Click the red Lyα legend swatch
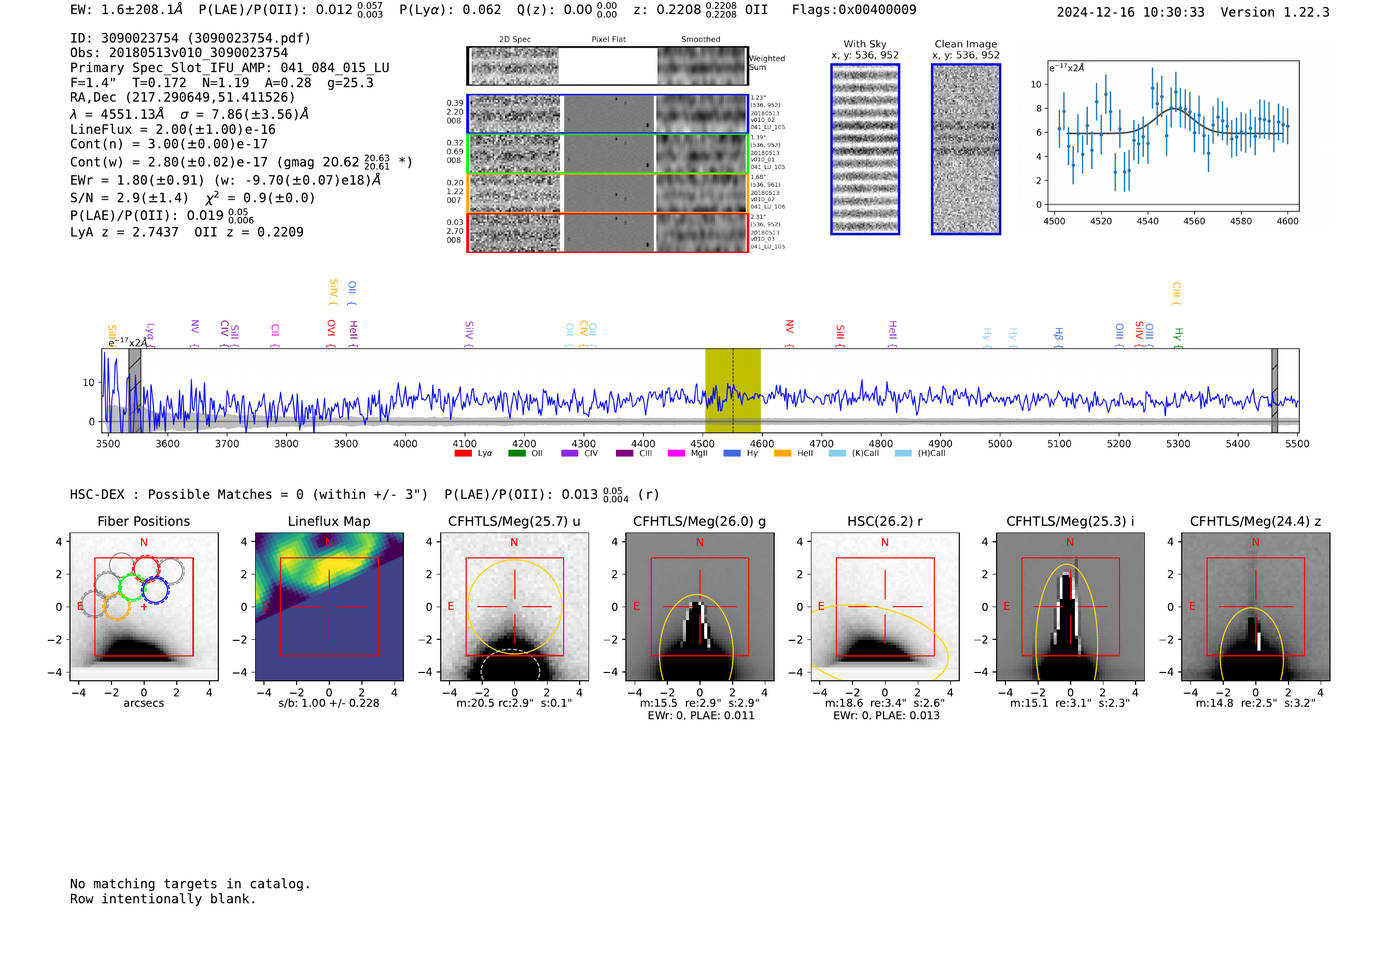The image size is (1400, 953). [463, 454]
